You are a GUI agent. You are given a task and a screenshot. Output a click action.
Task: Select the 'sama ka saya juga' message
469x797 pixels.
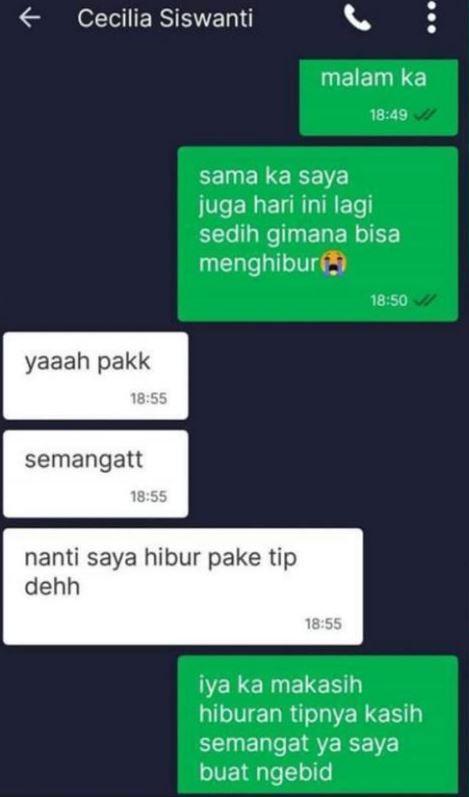(318, 234)
